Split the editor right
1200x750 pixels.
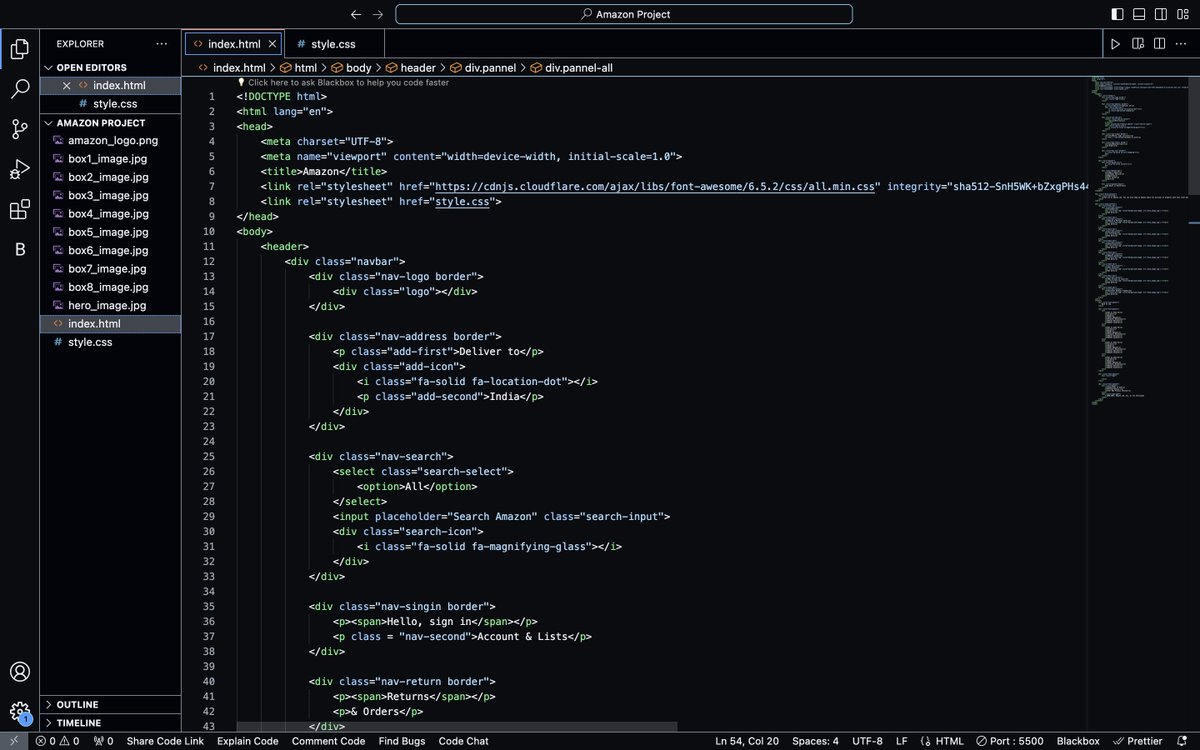coord(1160,44)
